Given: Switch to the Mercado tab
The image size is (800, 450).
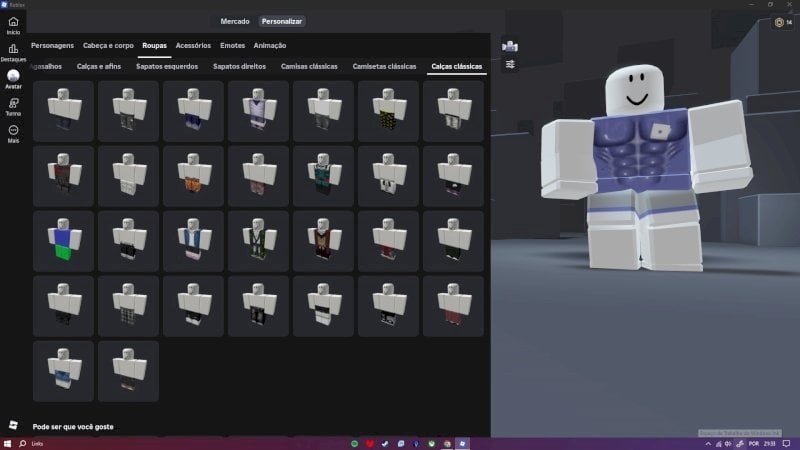Looking at the screenshot, I should [235, 21].
